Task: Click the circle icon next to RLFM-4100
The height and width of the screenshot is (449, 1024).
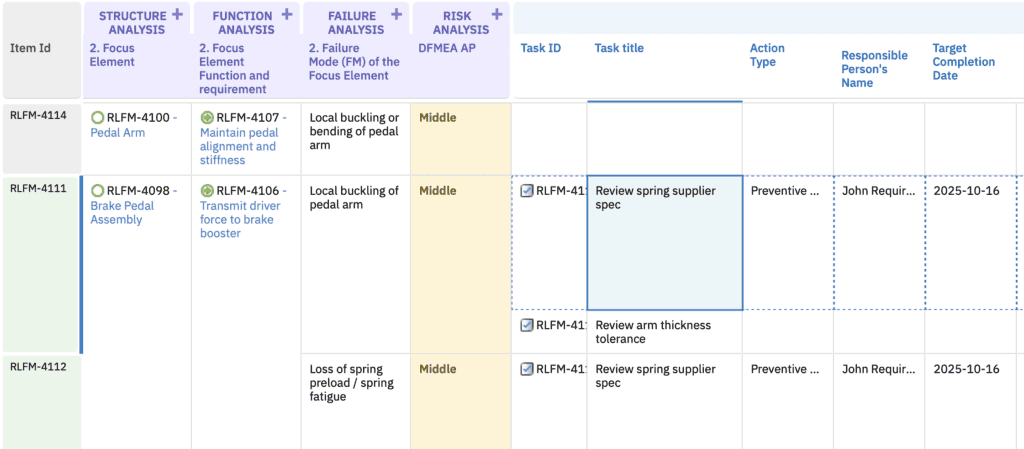Action: 97,118
